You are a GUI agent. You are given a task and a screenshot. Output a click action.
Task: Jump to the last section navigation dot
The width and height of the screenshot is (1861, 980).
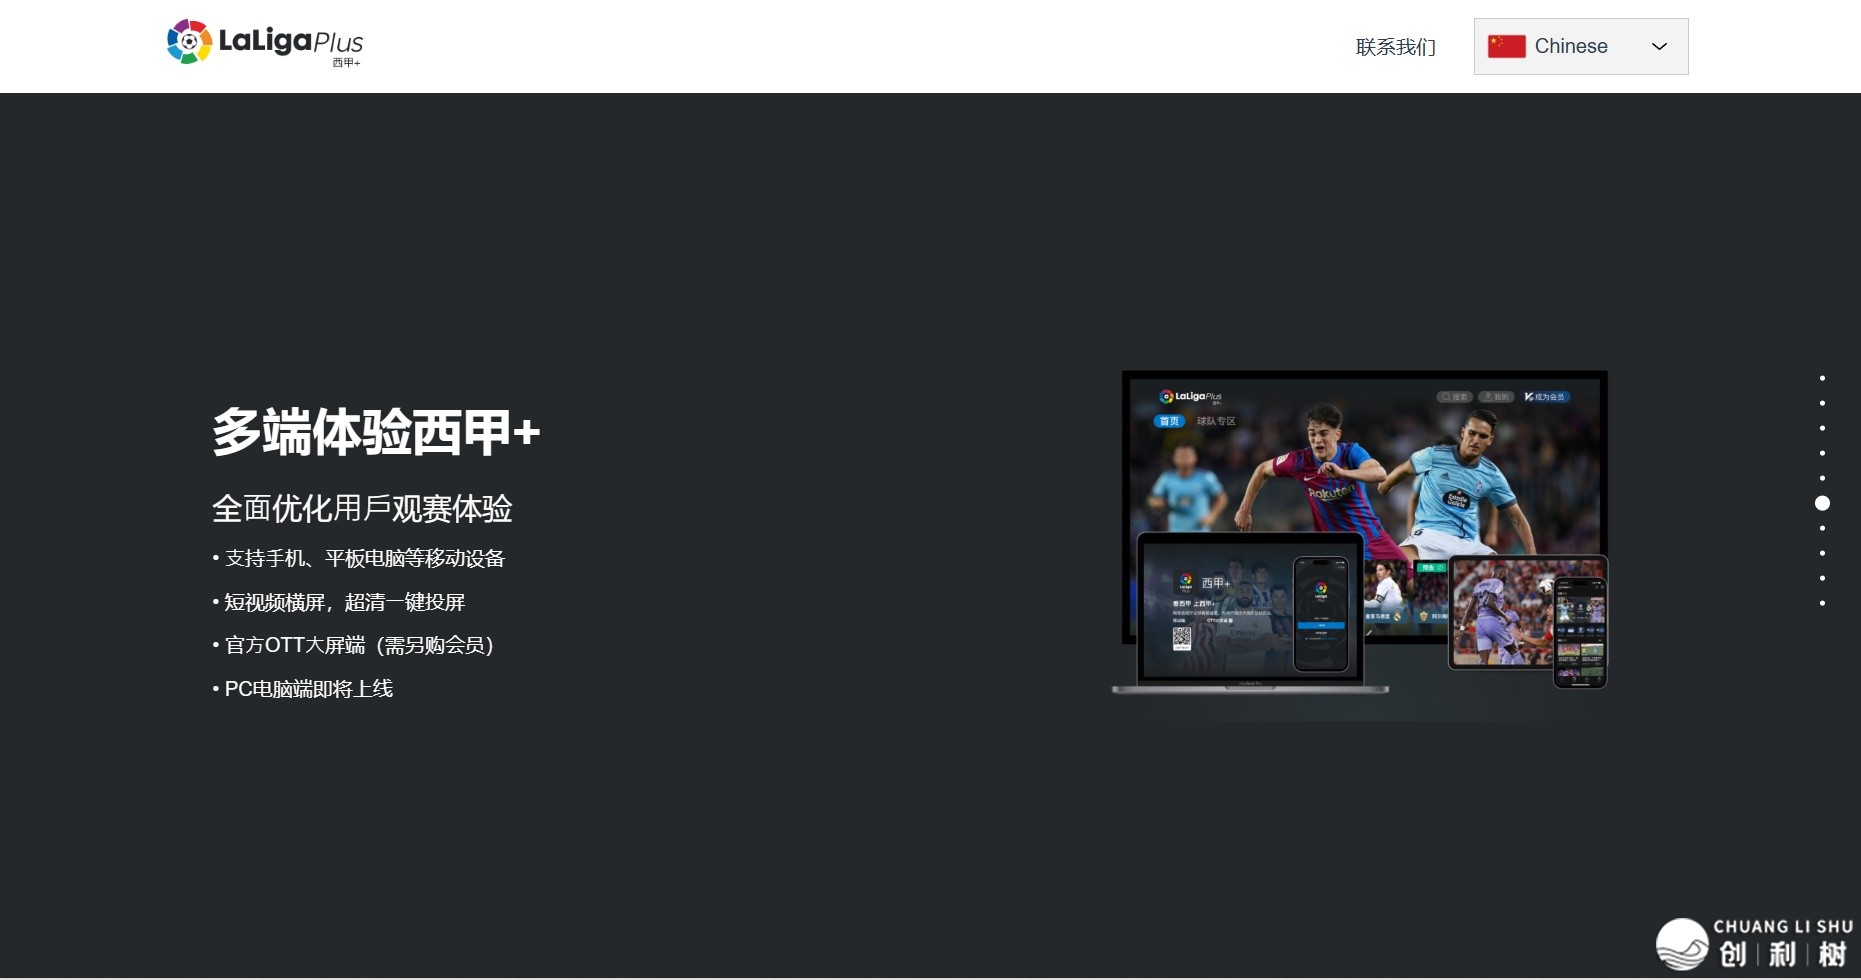1822,603
